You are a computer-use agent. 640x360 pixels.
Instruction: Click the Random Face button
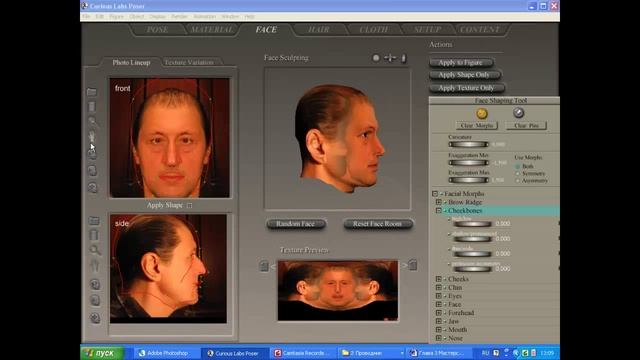tap(296, 224)
